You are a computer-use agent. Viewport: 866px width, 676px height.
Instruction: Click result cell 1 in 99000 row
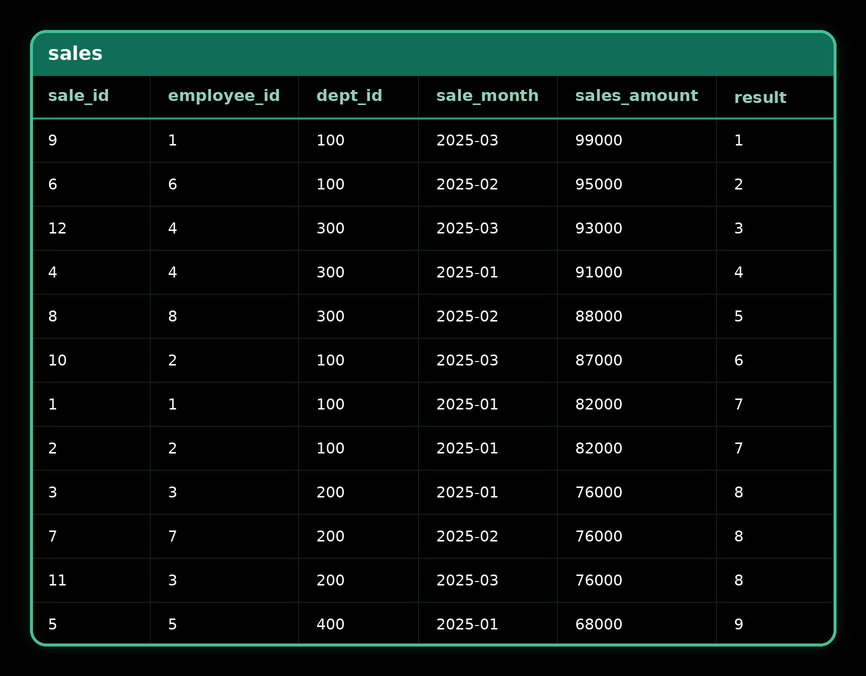(738, 140)
